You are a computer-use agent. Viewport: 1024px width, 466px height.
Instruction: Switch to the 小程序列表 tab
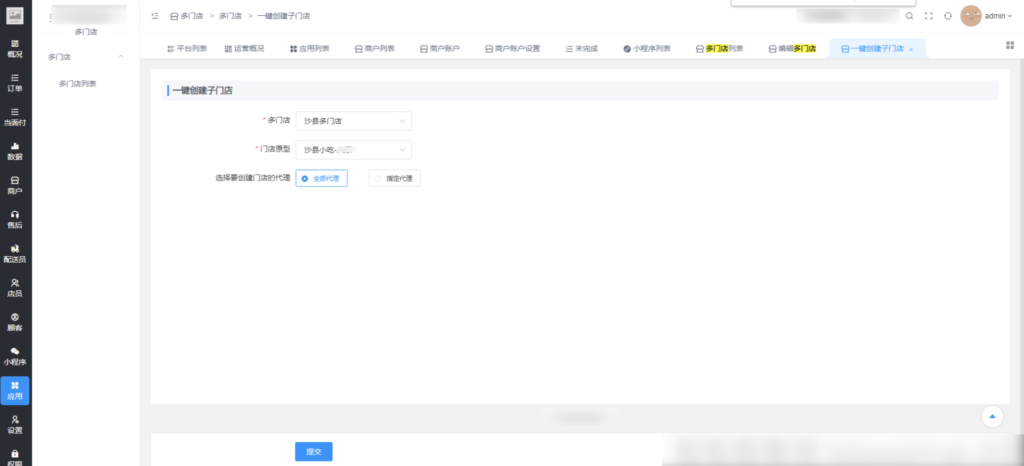647,48
